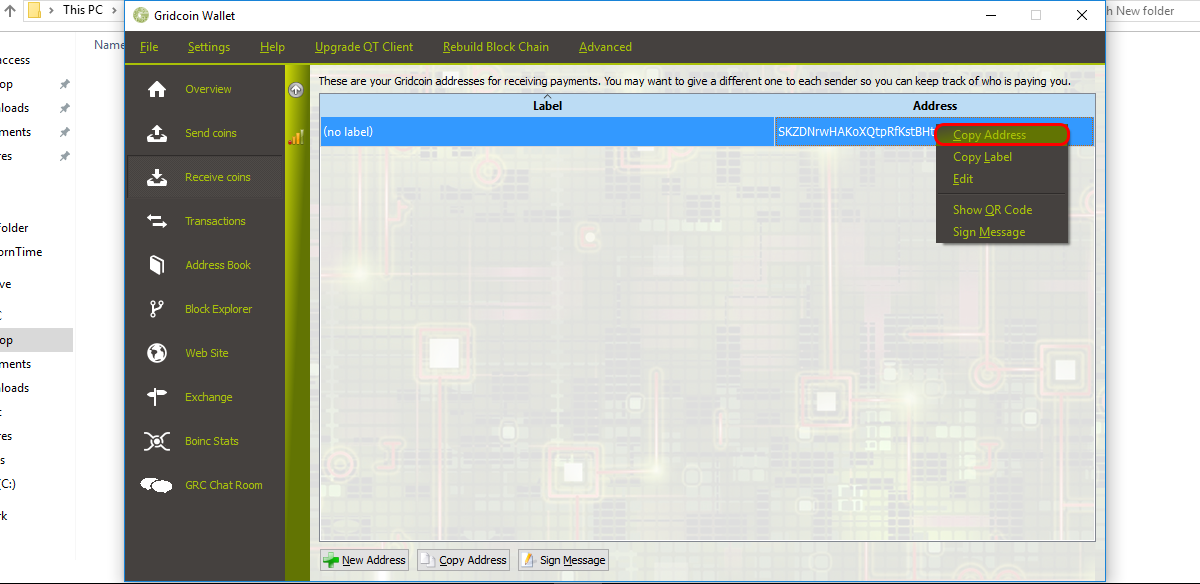Go to the Send coins page
The height and width of the screenshot is (584, 1200).
205,133
